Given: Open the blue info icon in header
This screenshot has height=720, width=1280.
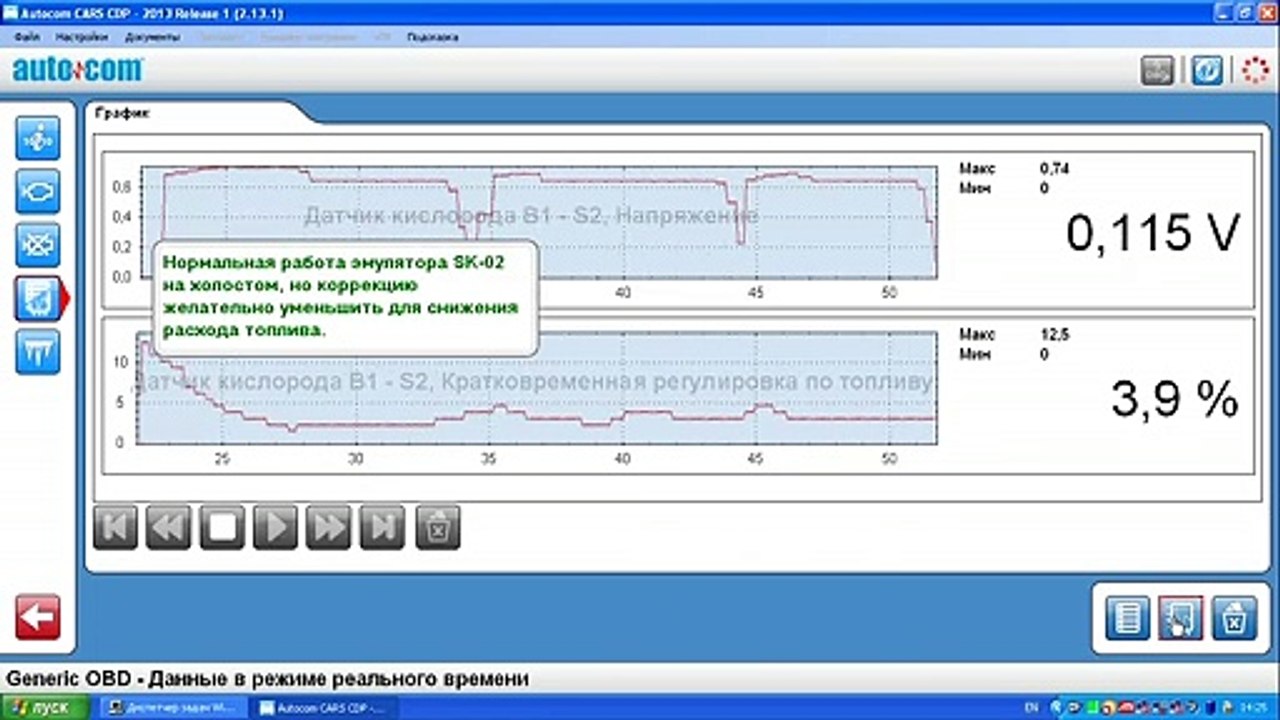Looking at the screenshot, I should click(1207, 71).
